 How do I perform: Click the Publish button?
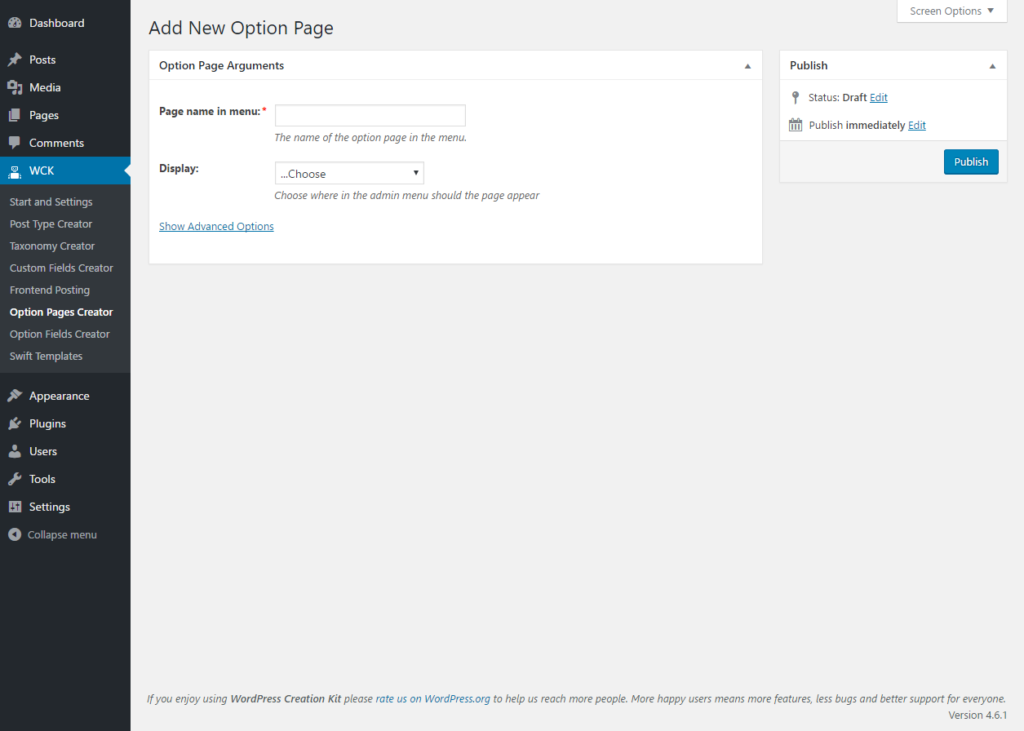[970, 161]
